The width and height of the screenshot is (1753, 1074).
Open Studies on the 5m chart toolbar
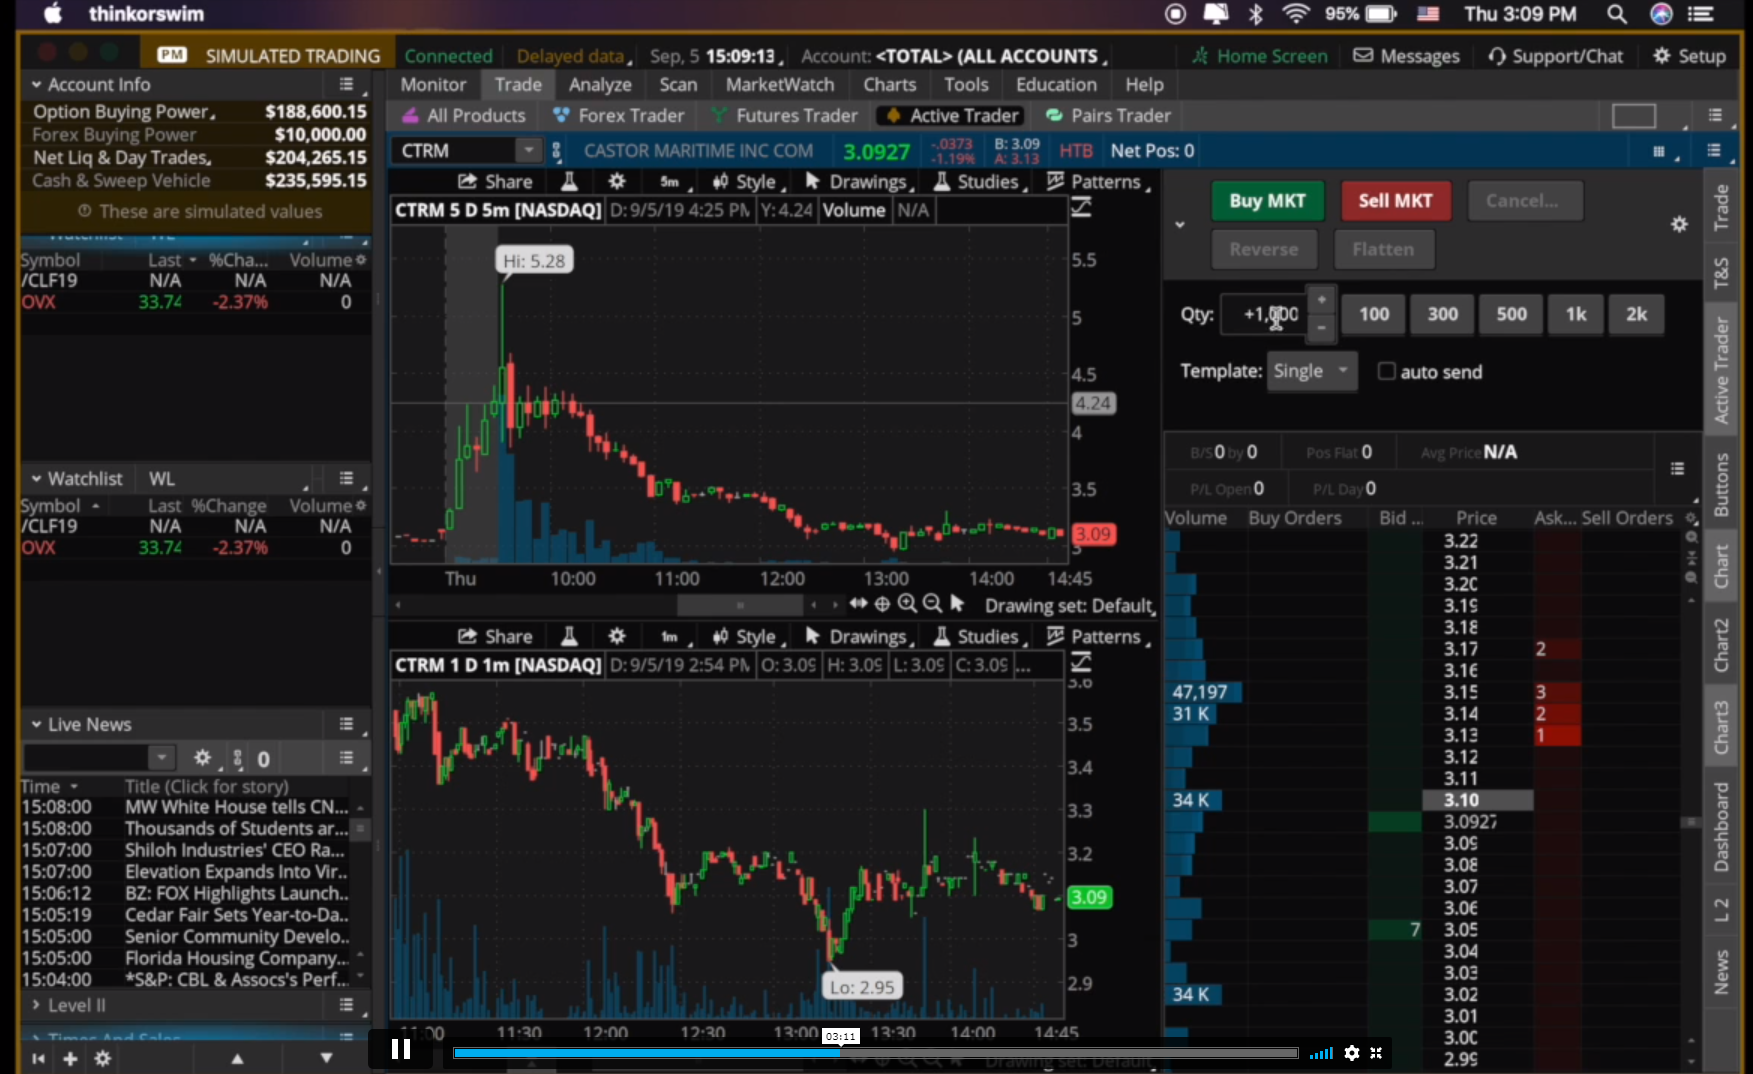click(979, 182)
